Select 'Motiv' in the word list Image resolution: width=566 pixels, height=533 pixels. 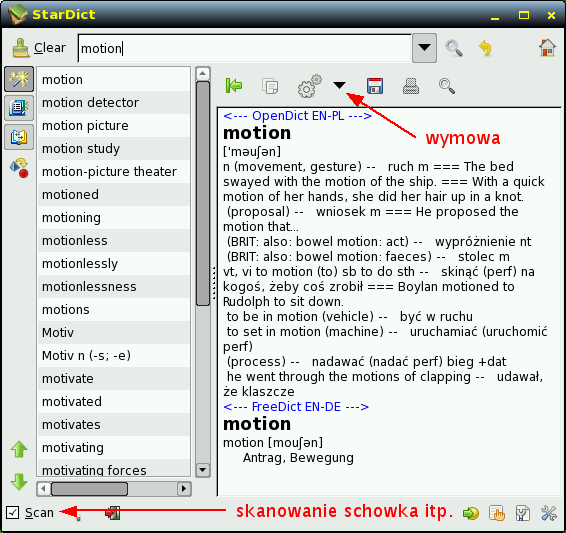coord(114,332)
